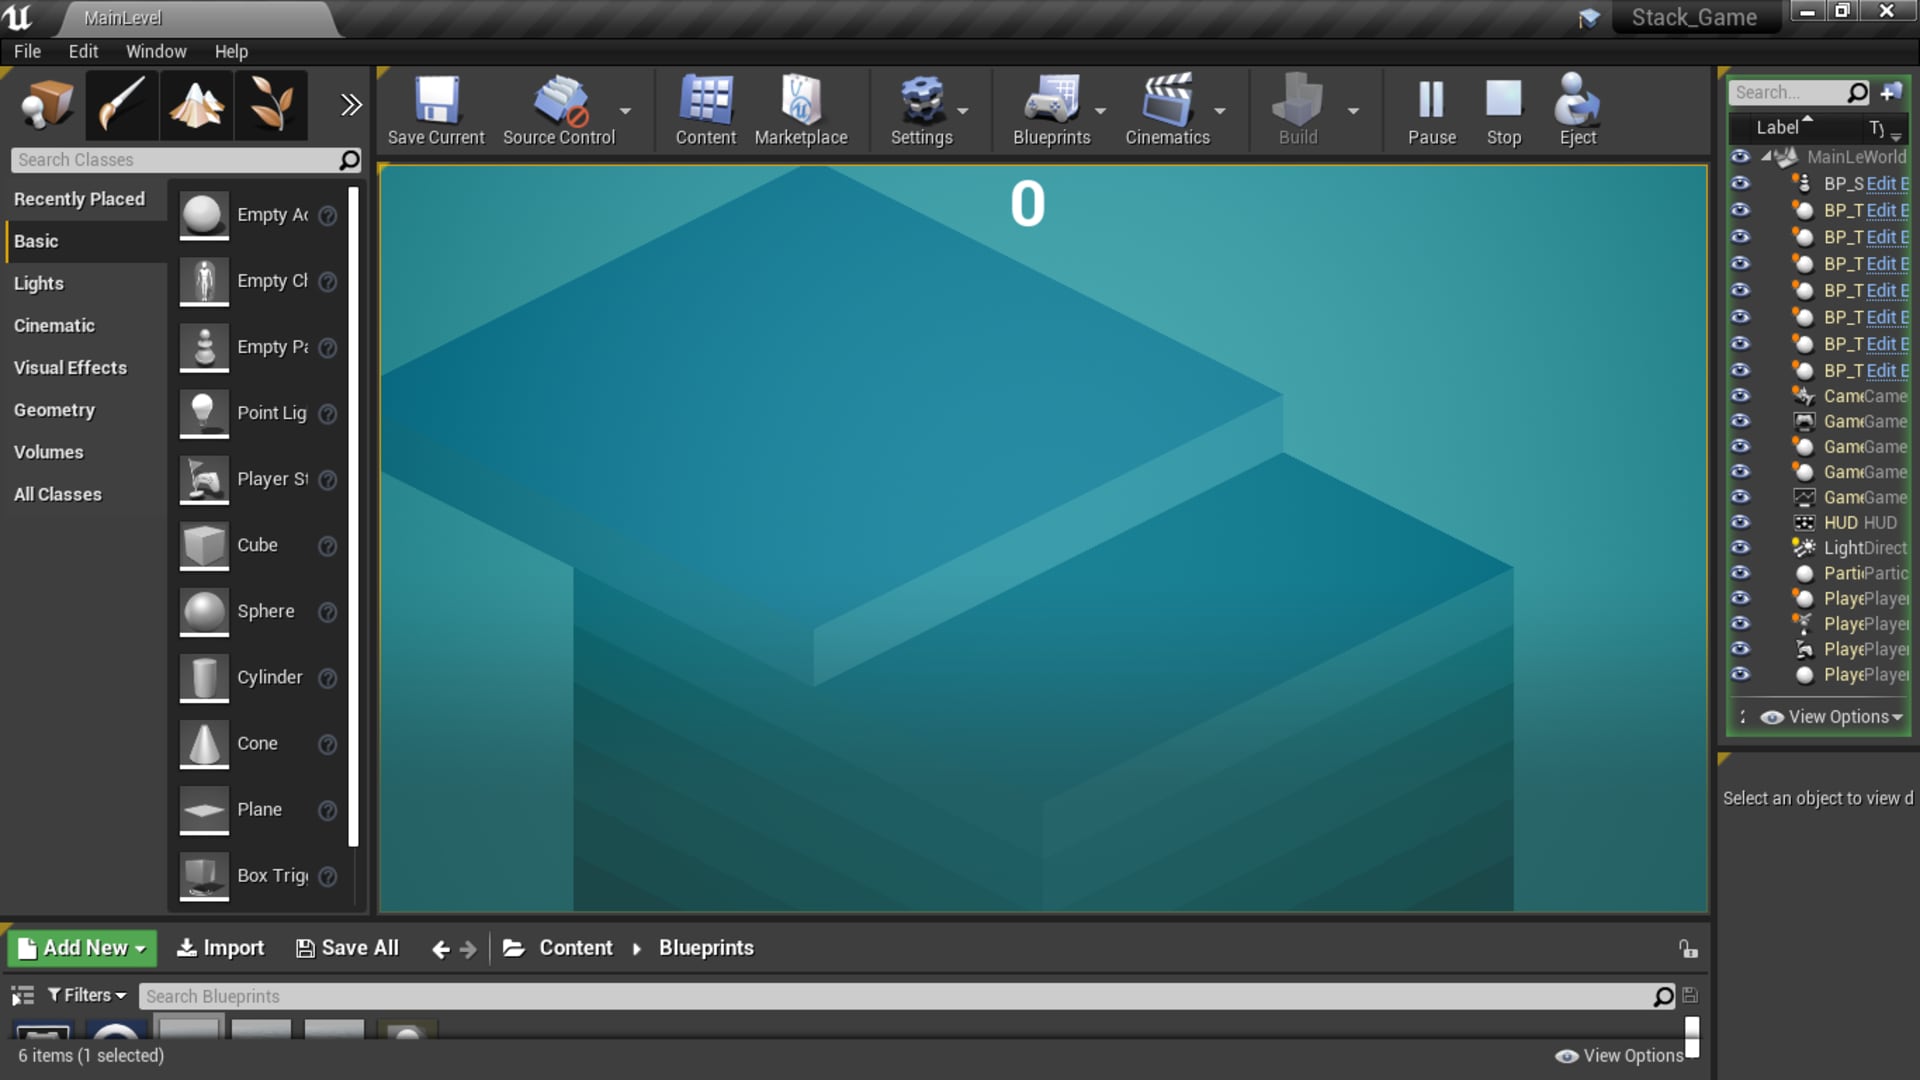Eject from the player controller
The height and width of the screenshot is (1080, 1920).
tap(1577, 101)
